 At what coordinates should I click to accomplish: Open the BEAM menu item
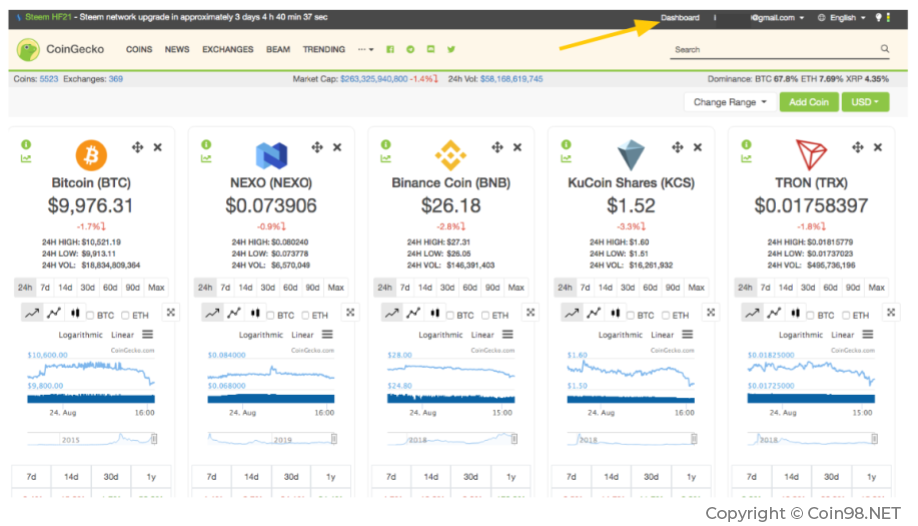click(x=278, y=50)
